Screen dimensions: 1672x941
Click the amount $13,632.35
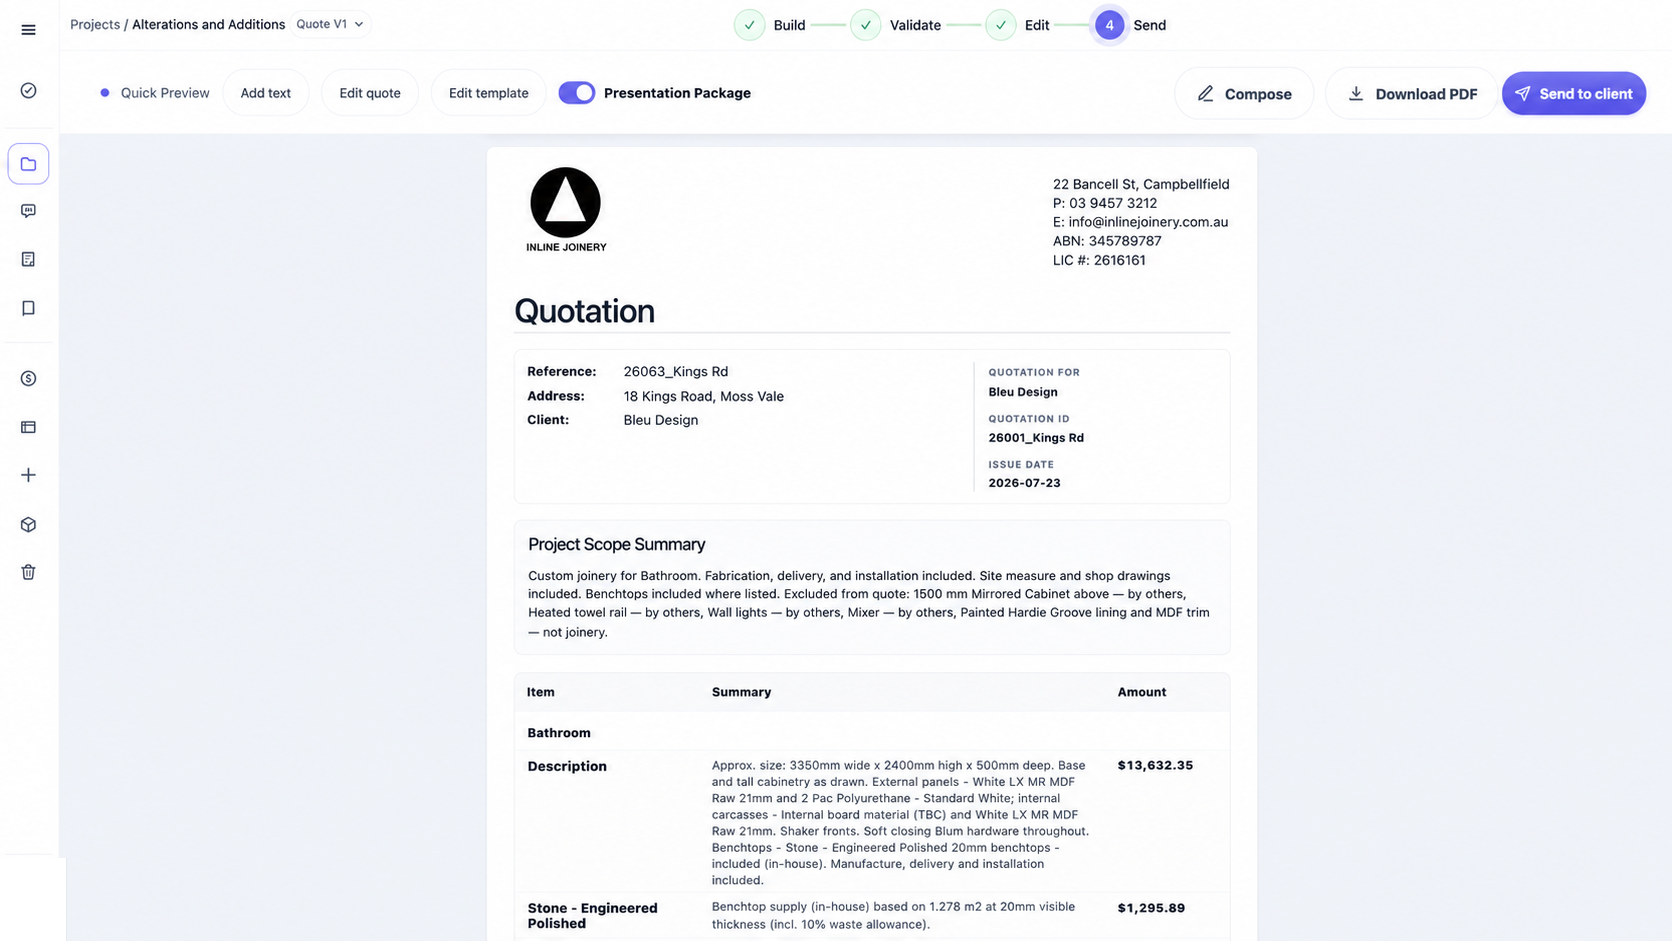1155,765
